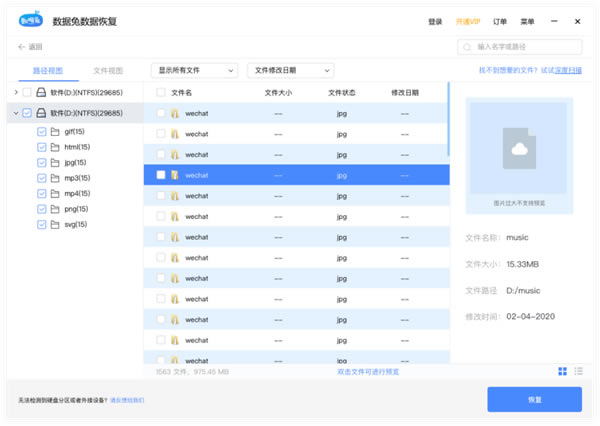Uncheck the mp3(15) folder checkbox
The image size is (600, 426).
click(x=42, y=178)
